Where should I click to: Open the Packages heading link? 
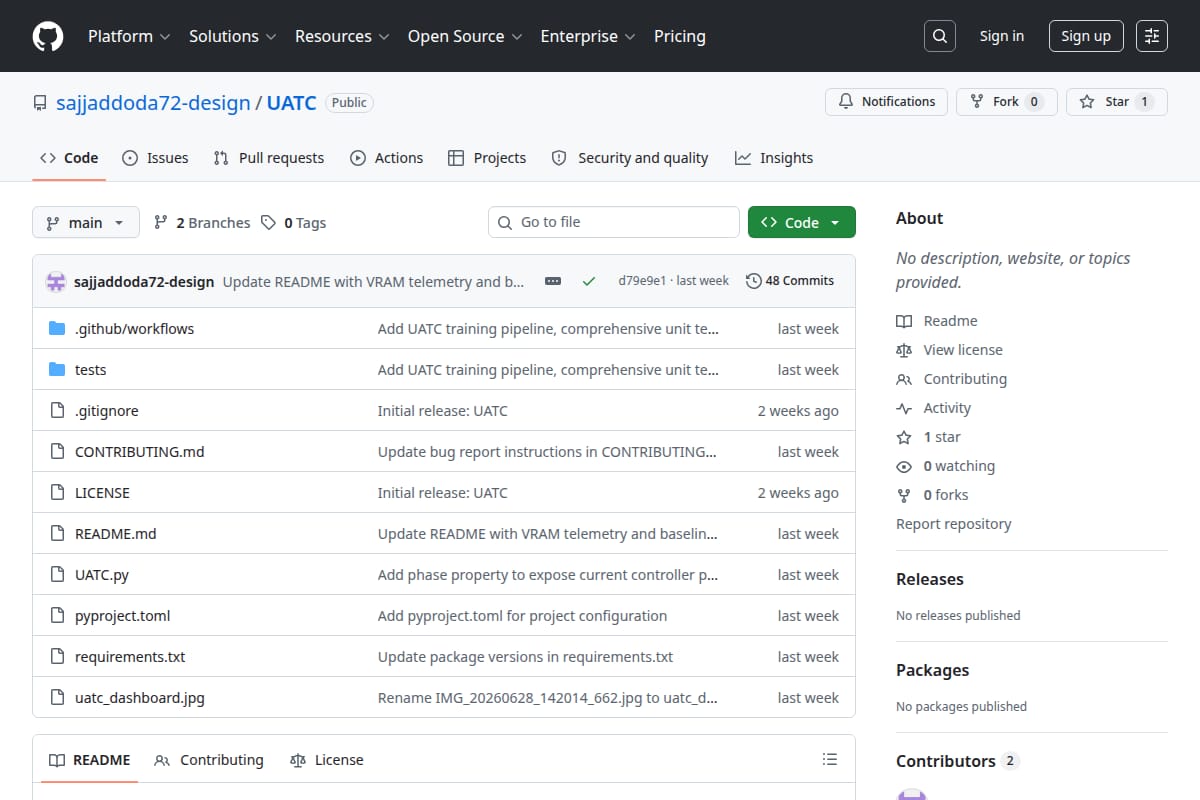click(933, 670)
